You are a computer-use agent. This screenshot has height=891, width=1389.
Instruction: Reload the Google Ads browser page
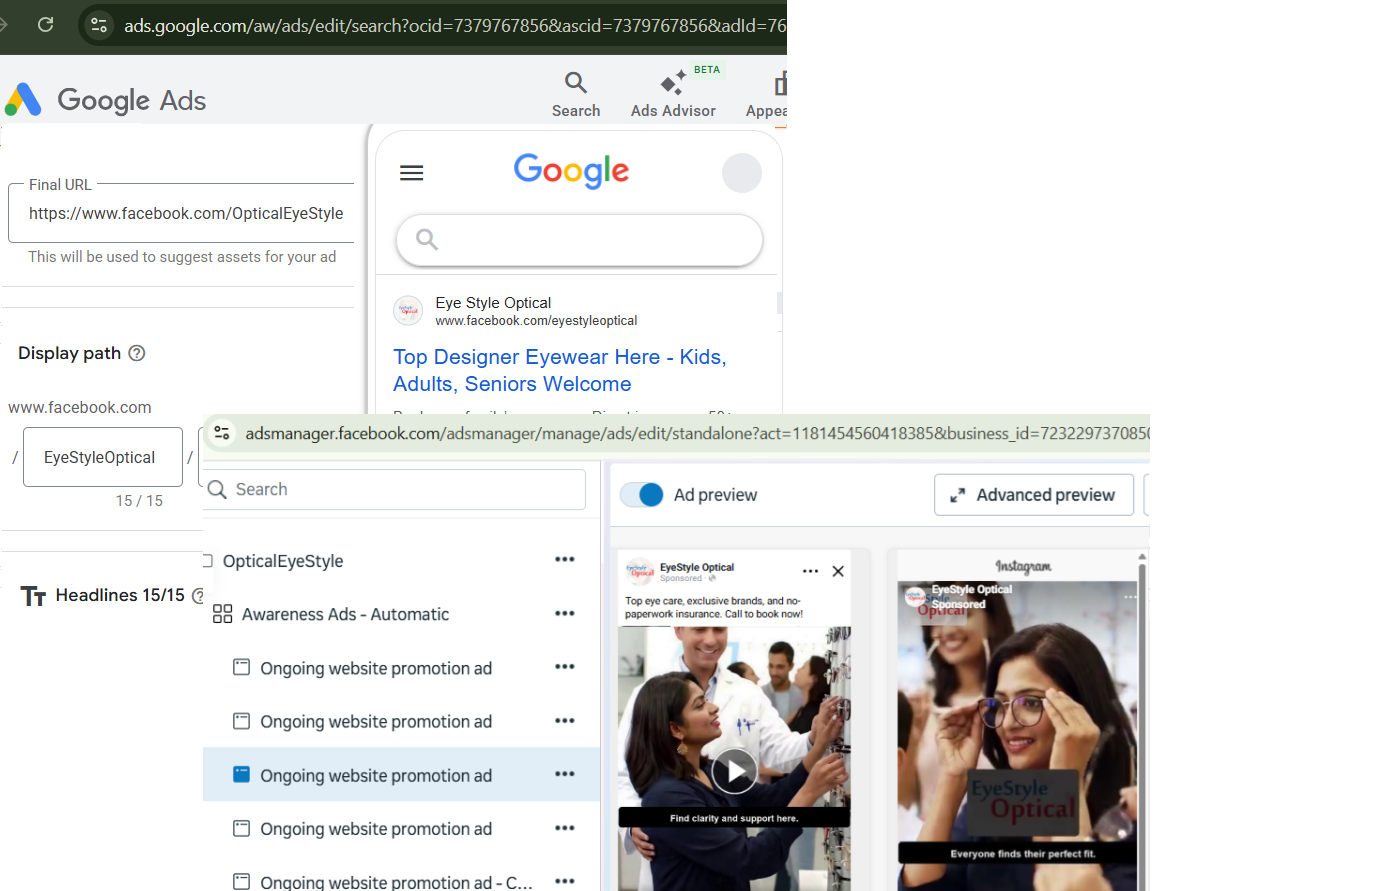(46, 25)
